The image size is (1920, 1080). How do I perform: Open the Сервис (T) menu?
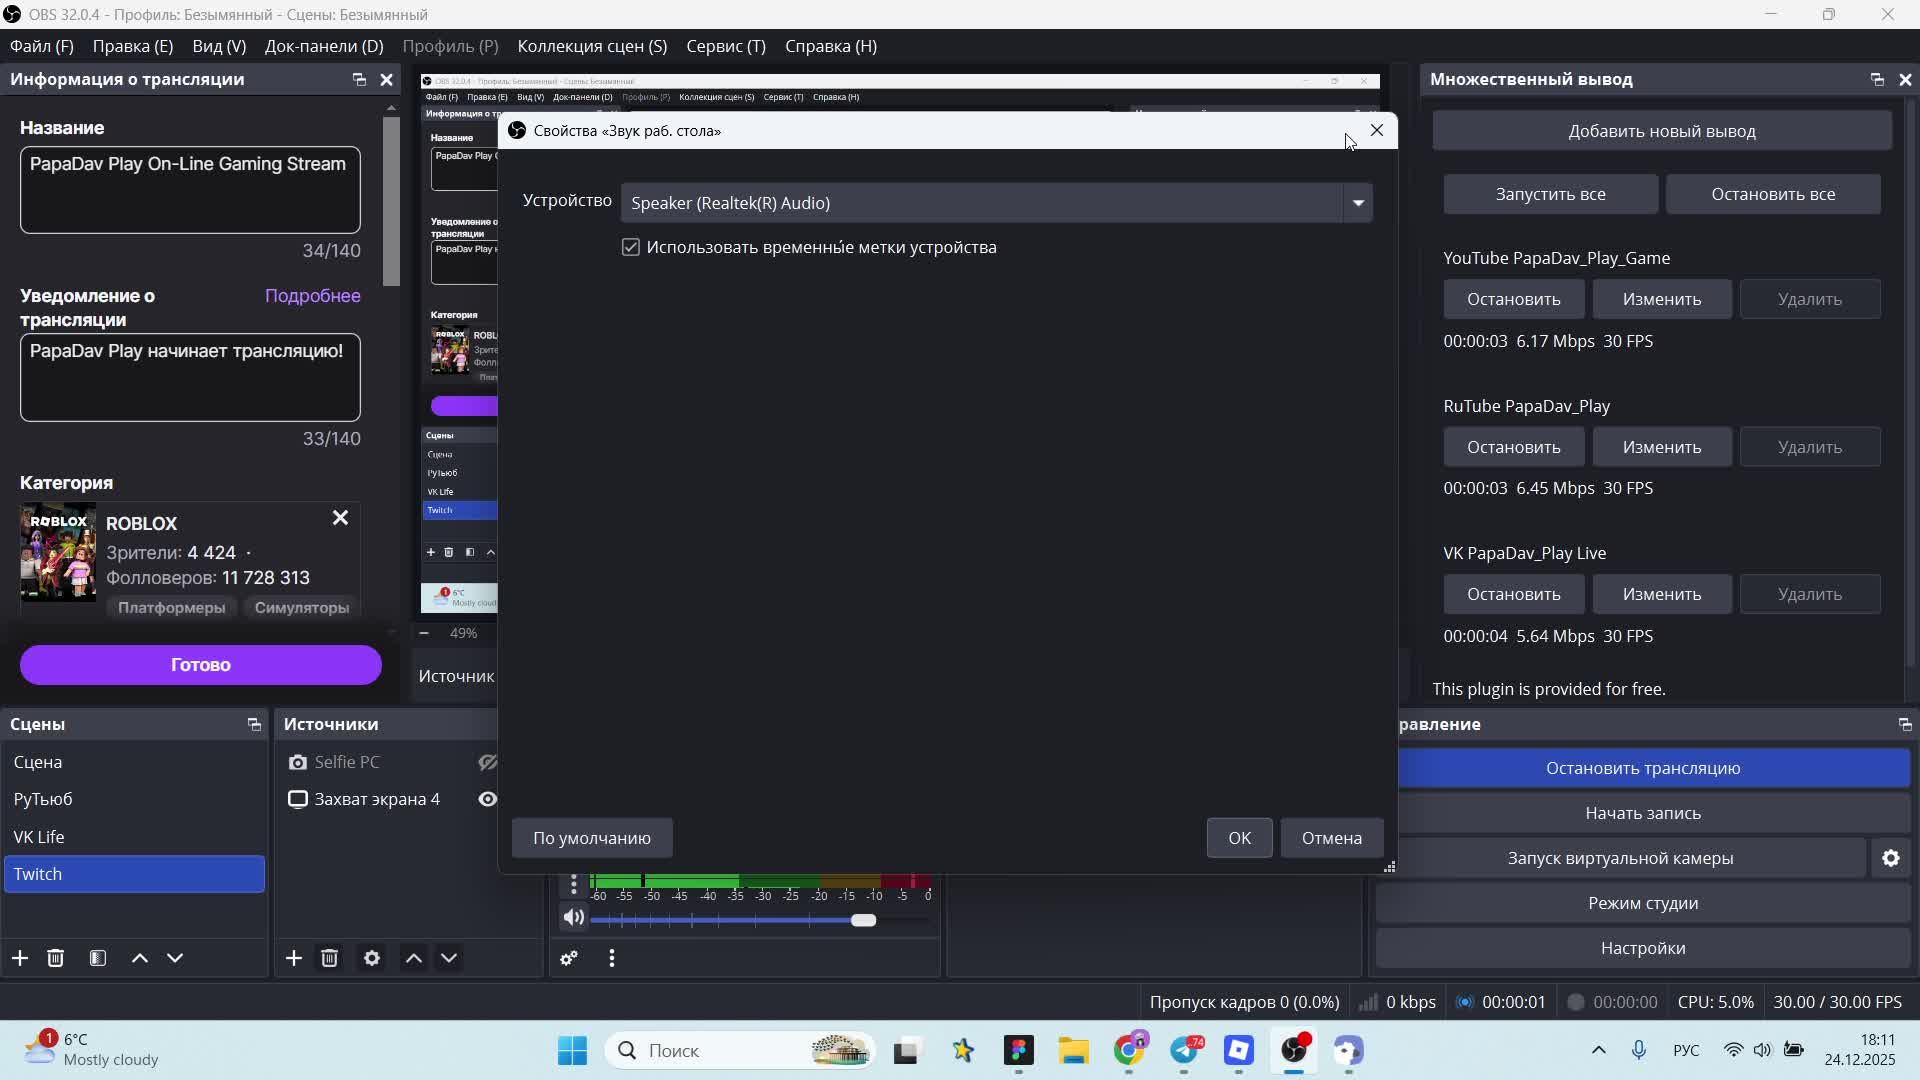tap(725, 46)
